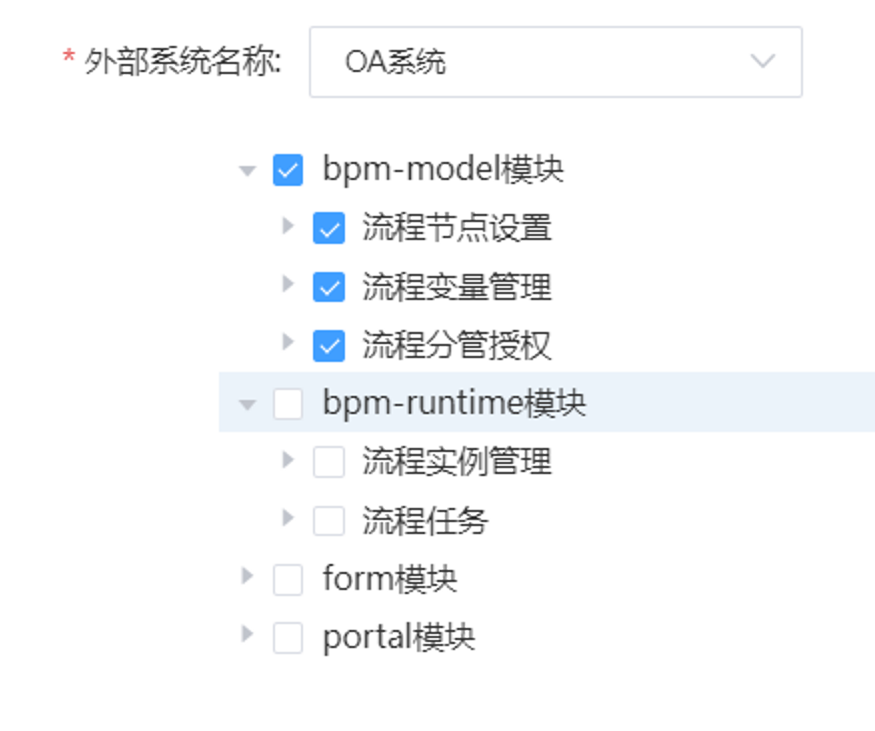The width and height of the screenshot is (875, 731).
Task: Expand the 流程任务 node arrow
Action: pyautogui.click(x=288, y=519)
